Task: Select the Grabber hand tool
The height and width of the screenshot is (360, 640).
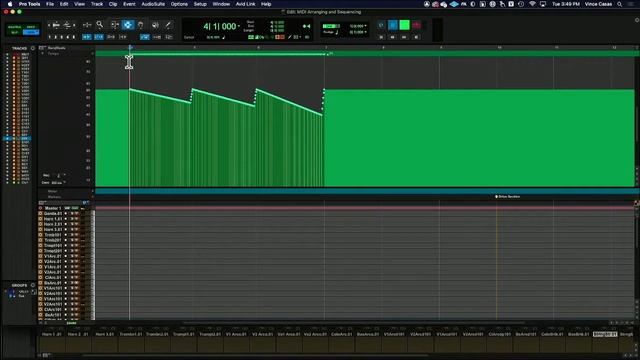Action: tap(140, 25)
